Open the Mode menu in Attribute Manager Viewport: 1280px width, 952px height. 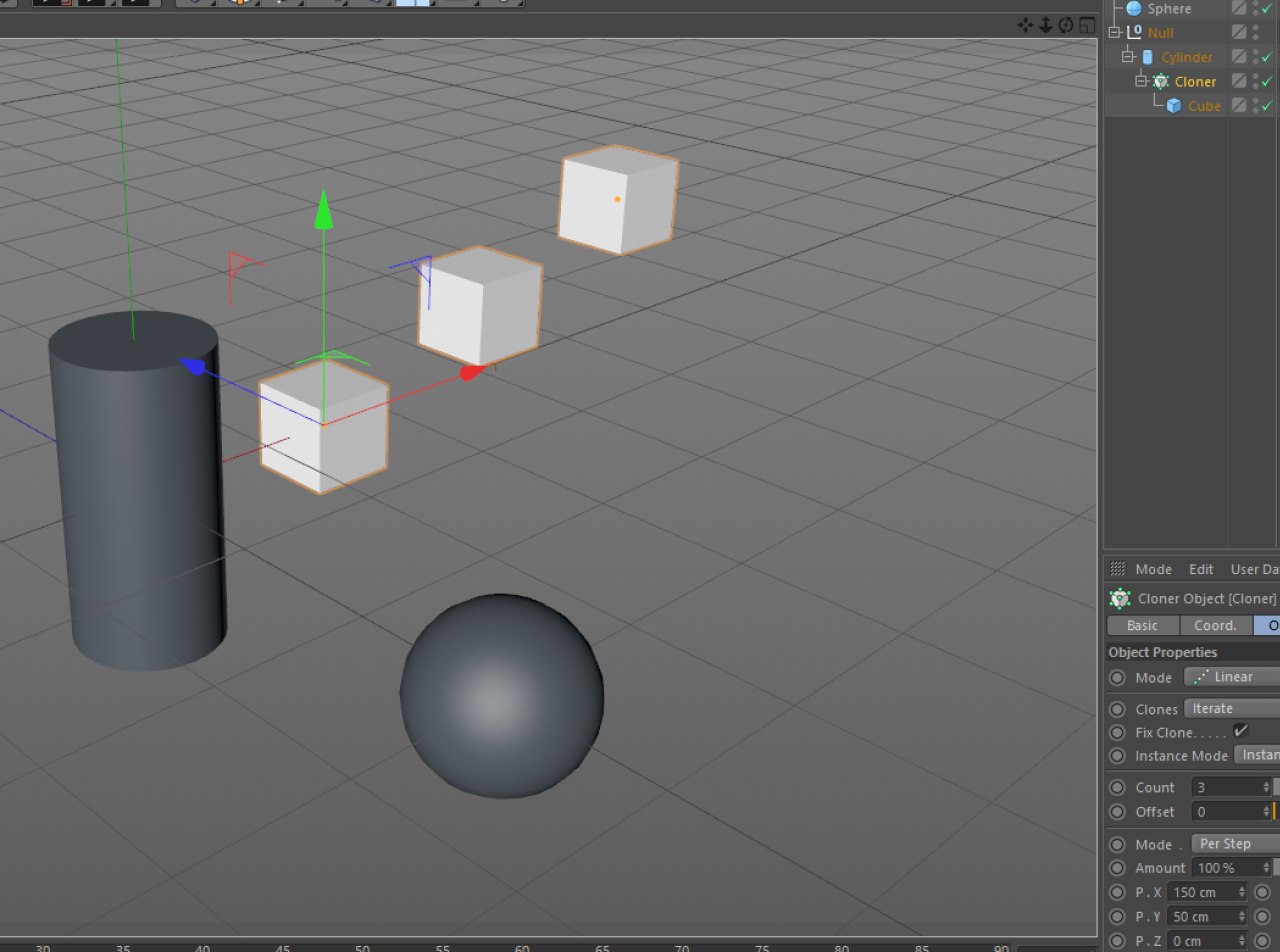tap(1153, 569)
